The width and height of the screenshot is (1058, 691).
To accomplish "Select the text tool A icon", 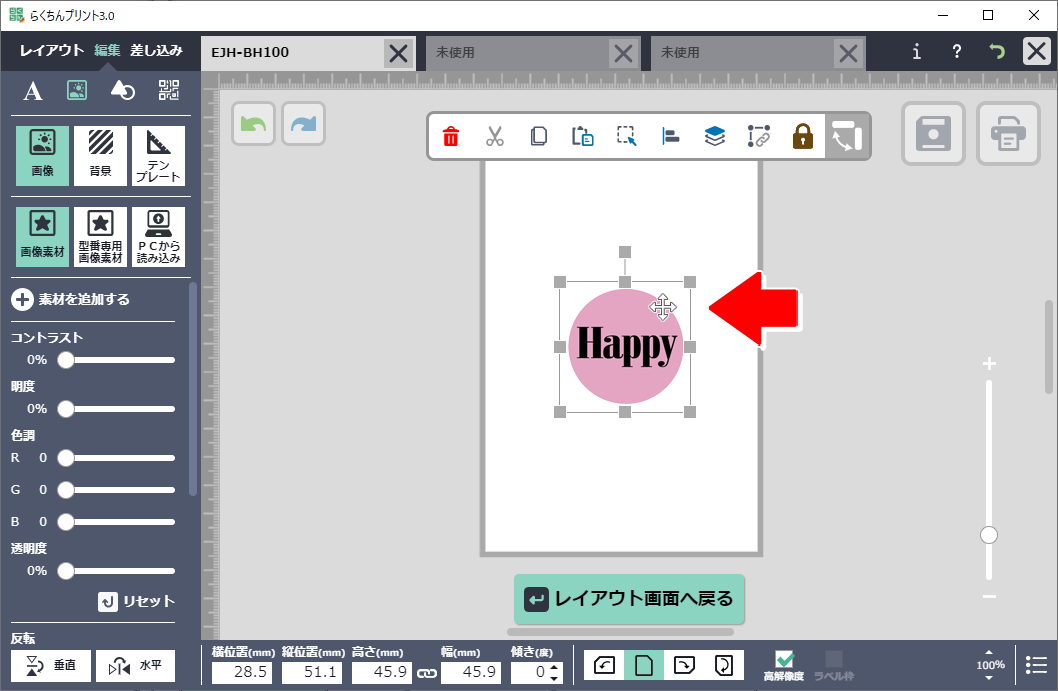I will (32, 90).
